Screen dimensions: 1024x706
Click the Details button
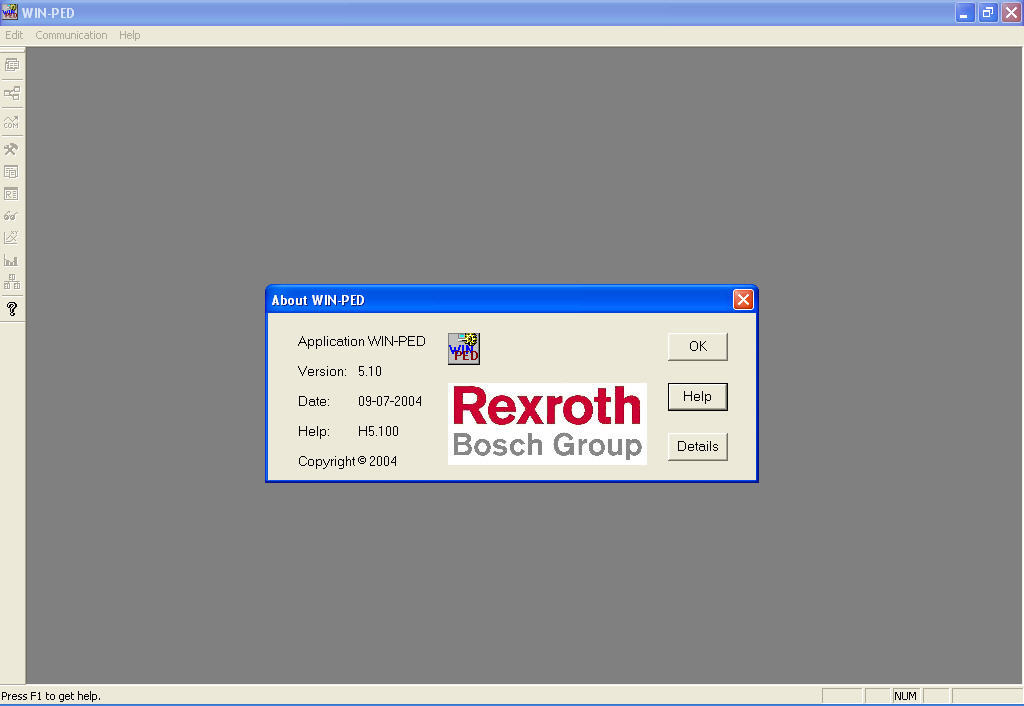coord(697,446)
